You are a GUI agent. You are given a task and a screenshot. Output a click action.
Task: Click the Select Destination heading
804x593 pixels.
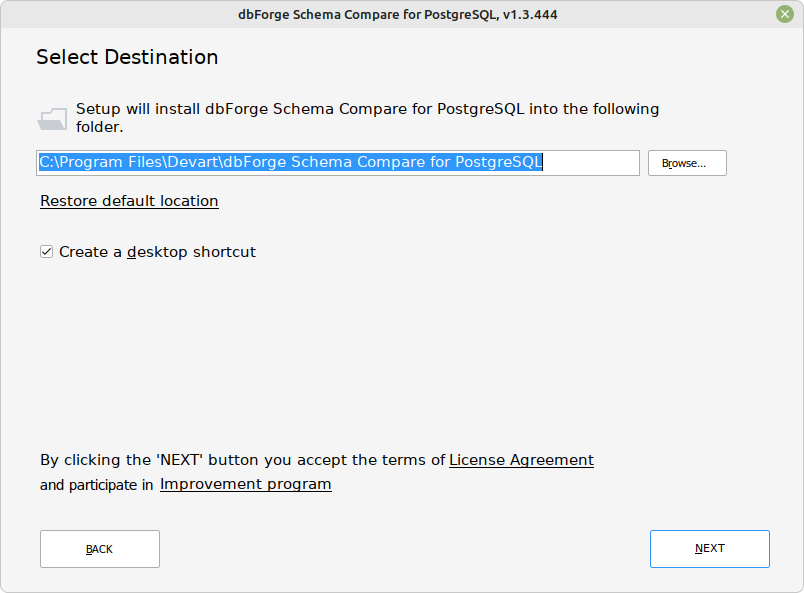point(127,57)
